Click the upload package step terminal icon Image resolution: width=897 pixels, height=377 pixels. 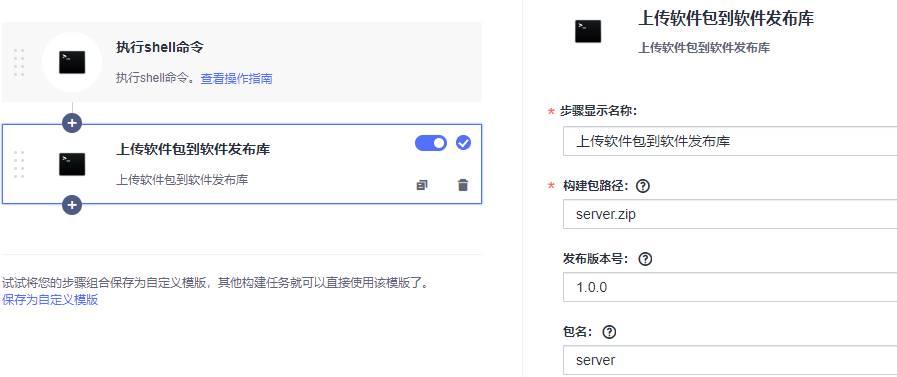[x=72, y=164]
